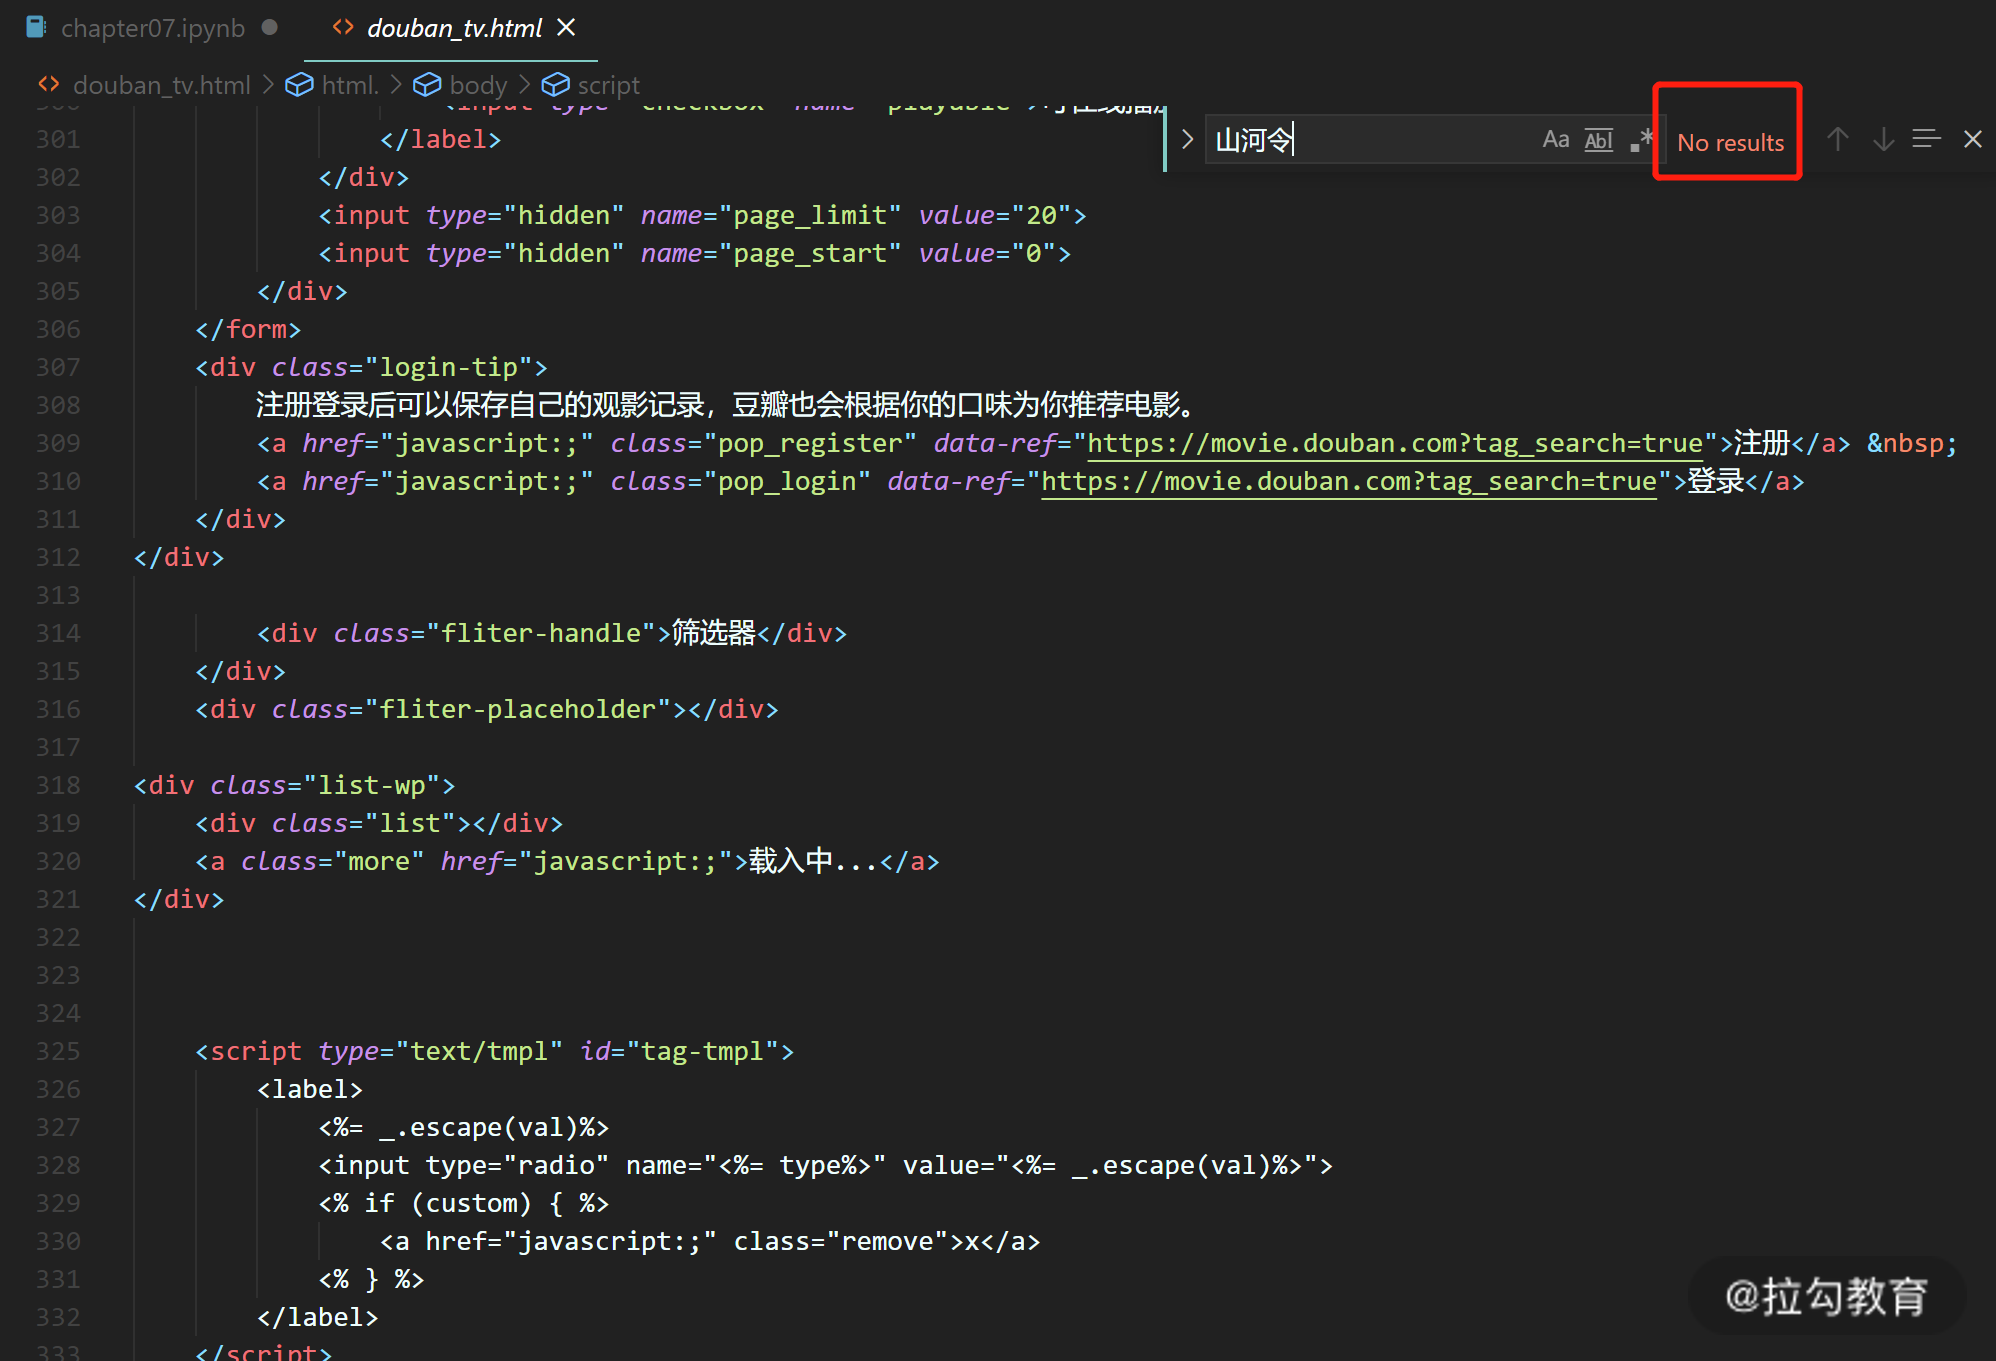Click the No results message
The width and height of the screenshot is (1996, 1361).
point(1730,142)
